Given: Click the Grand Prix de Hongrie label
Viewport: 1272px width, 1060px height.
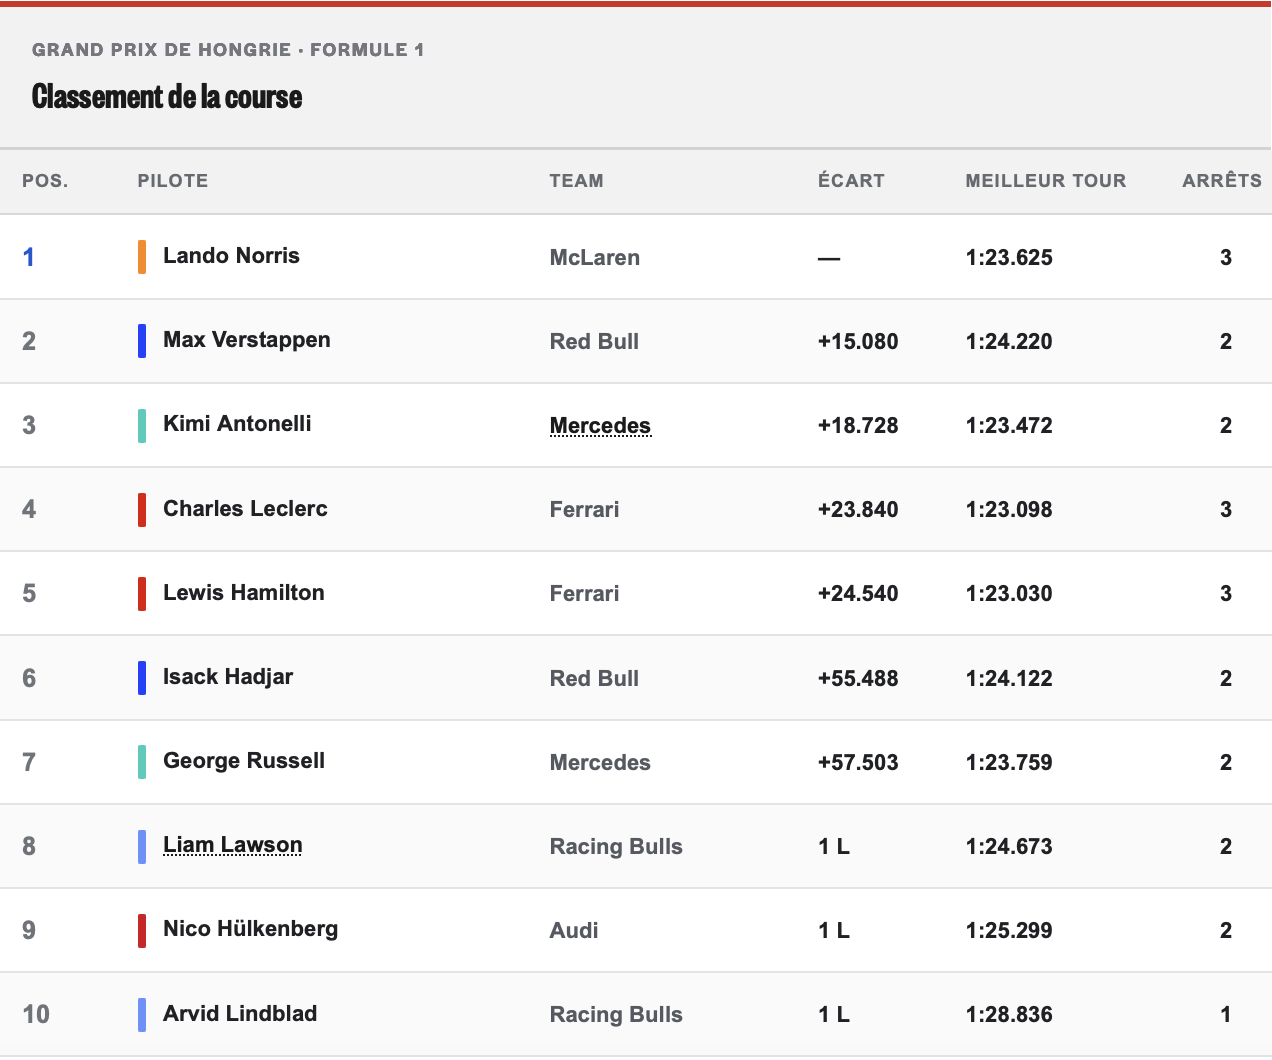Looking at the screenshot, I should [162, 50].
